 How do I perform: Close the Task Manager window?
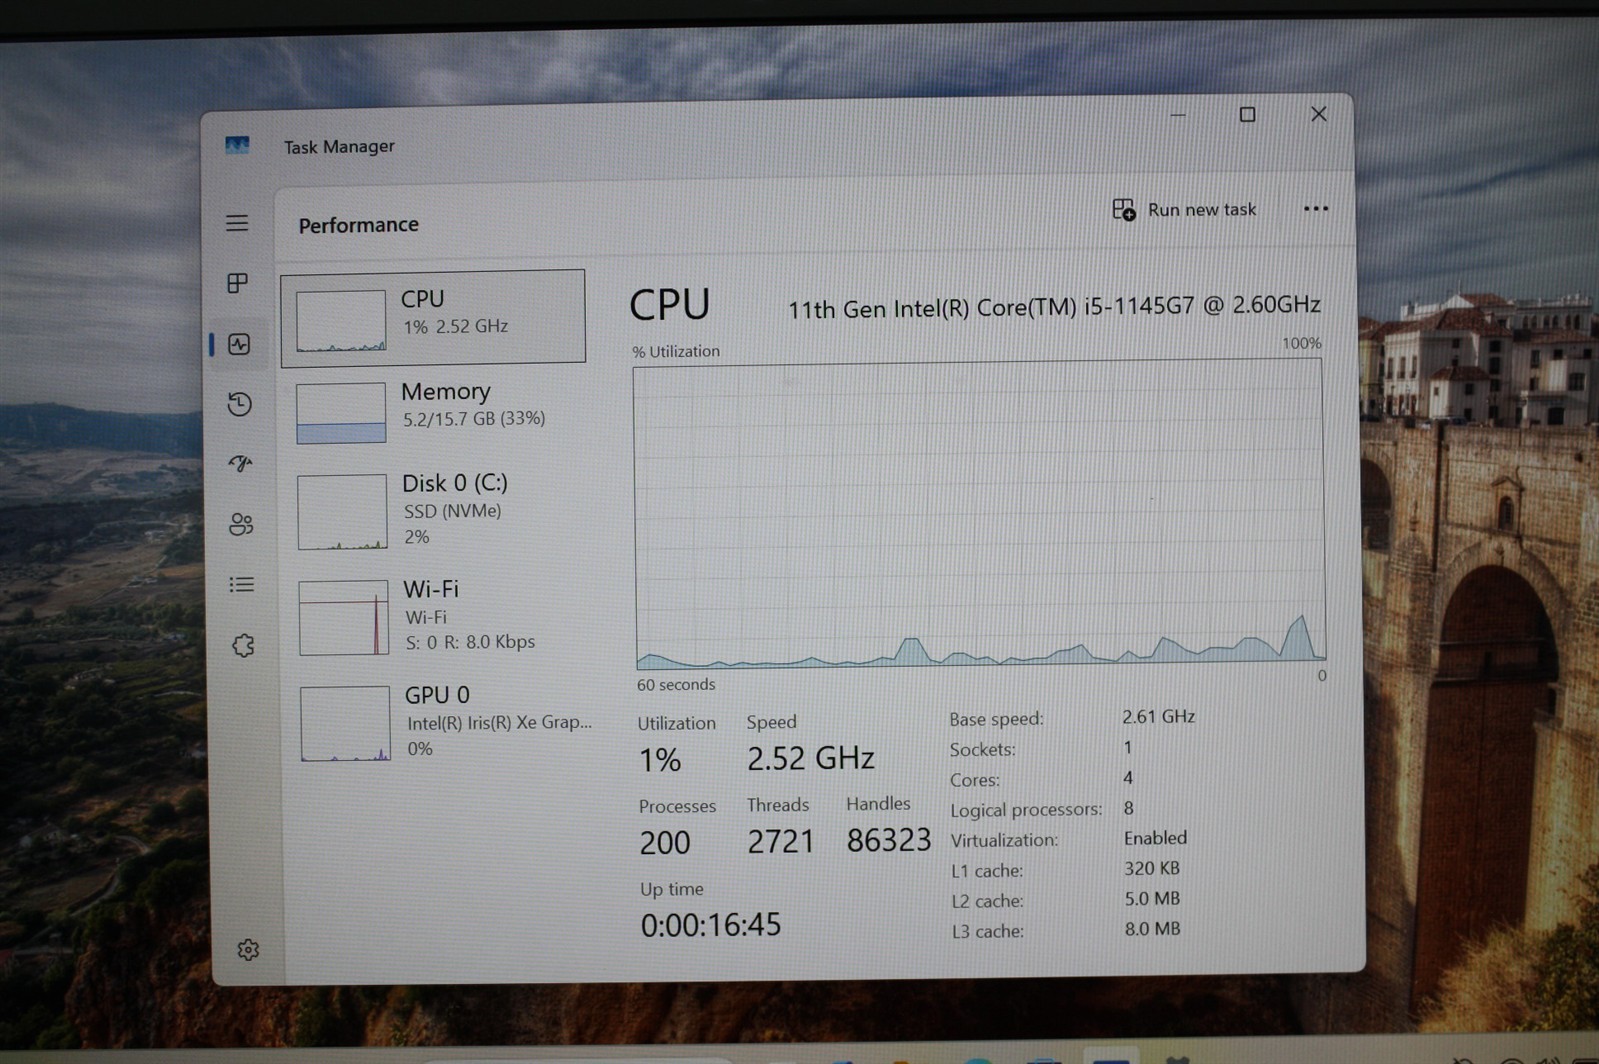[x=1319, y=115]
